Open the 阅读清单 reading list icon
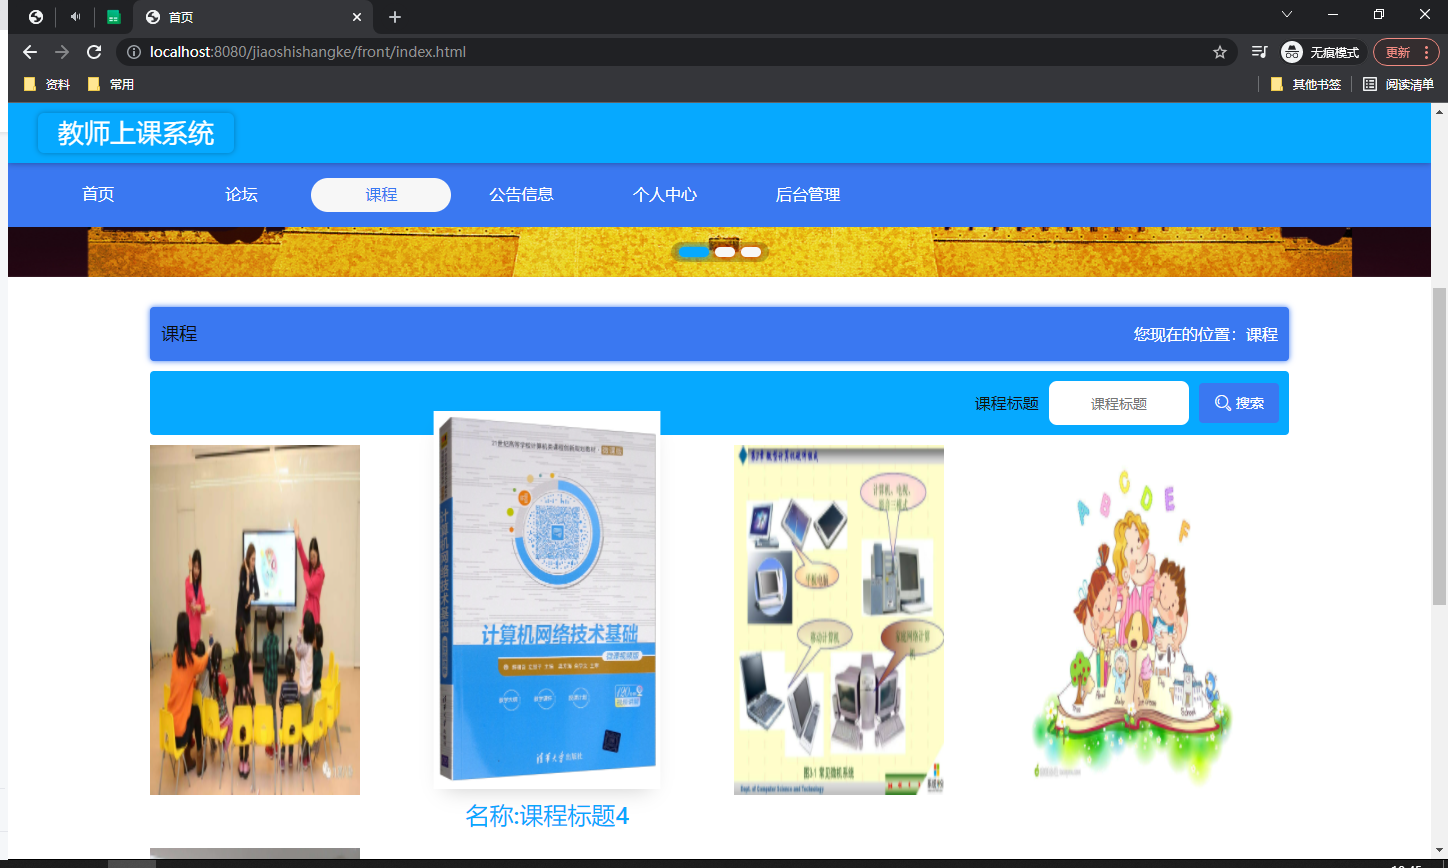 pos(1370,84)
